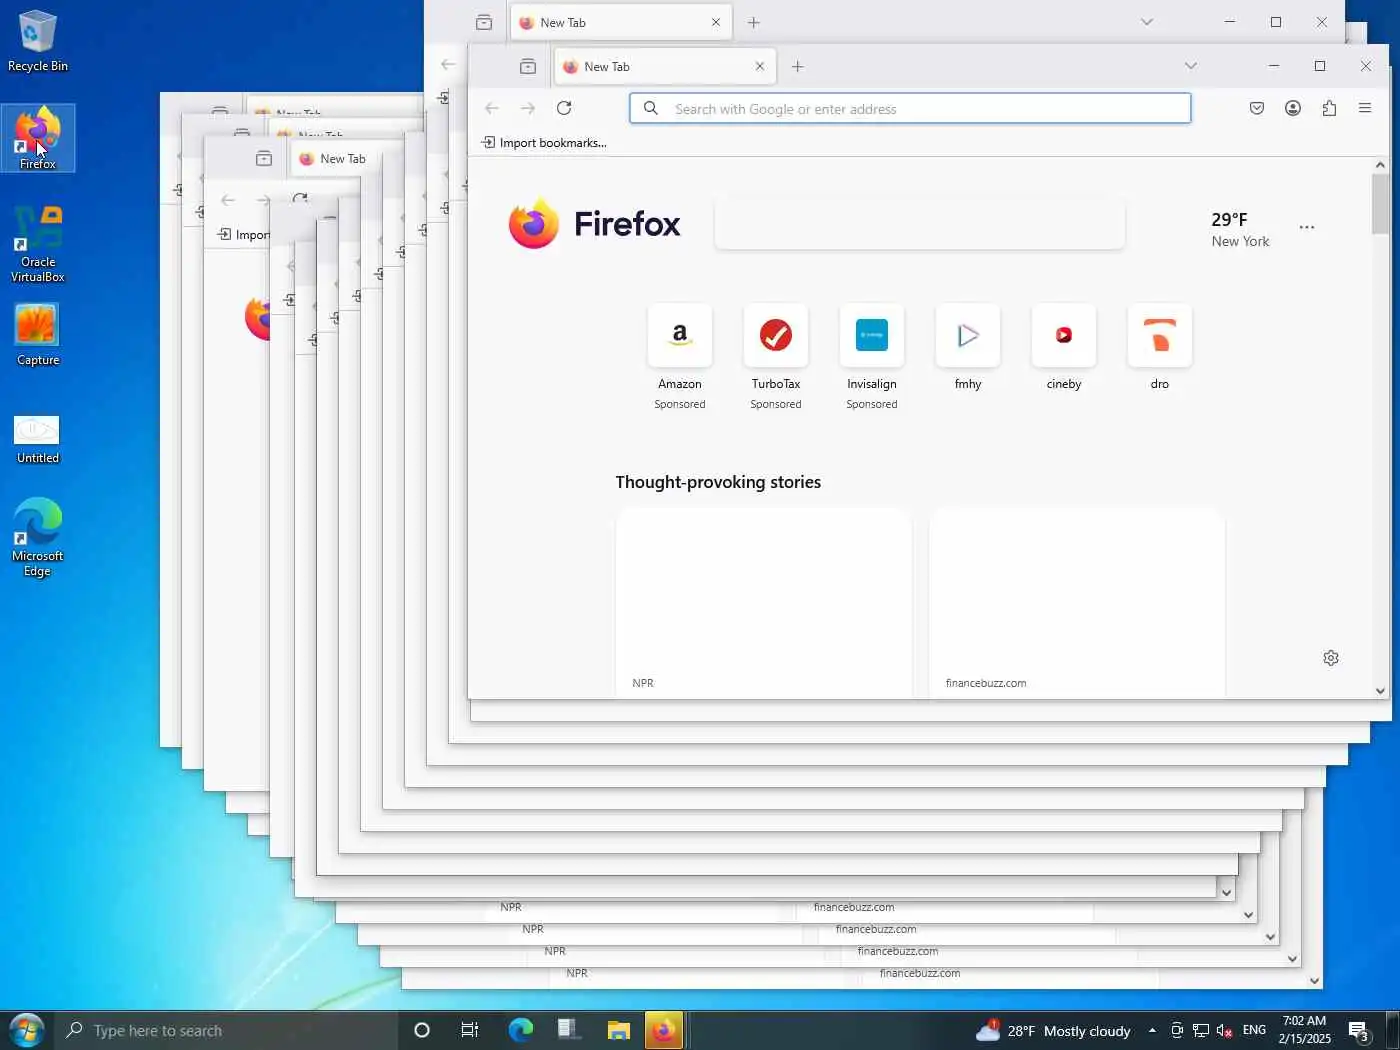The width and height of the screenshot is (1400, 1050).
Task: Go back using front window's back arrow
Action: (x=492, y=108)
